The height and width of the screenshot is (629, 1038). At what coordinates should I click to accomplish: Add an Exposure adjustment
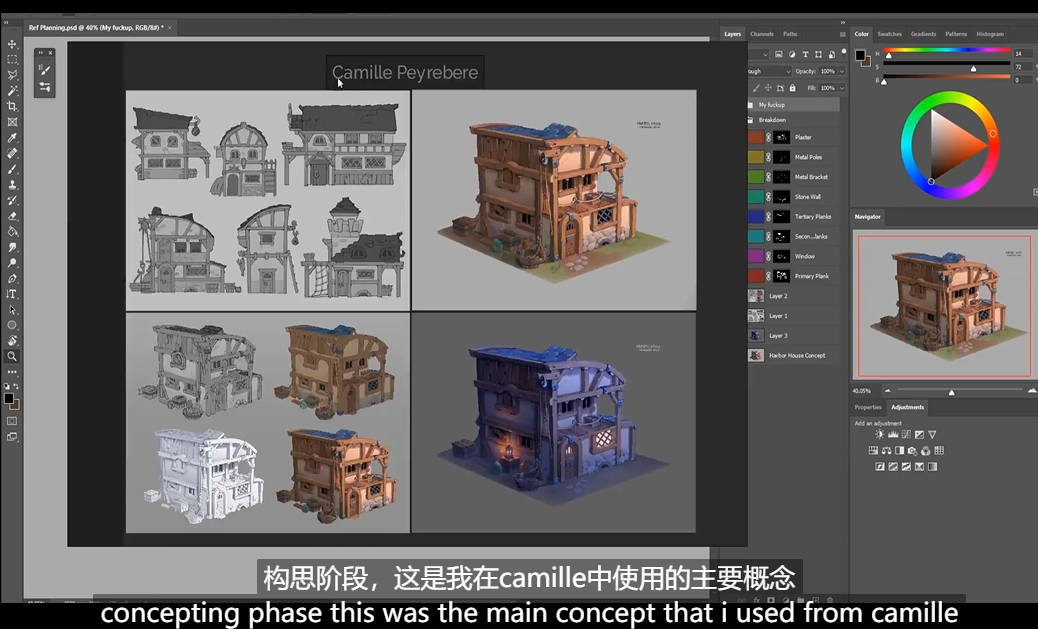919,434
